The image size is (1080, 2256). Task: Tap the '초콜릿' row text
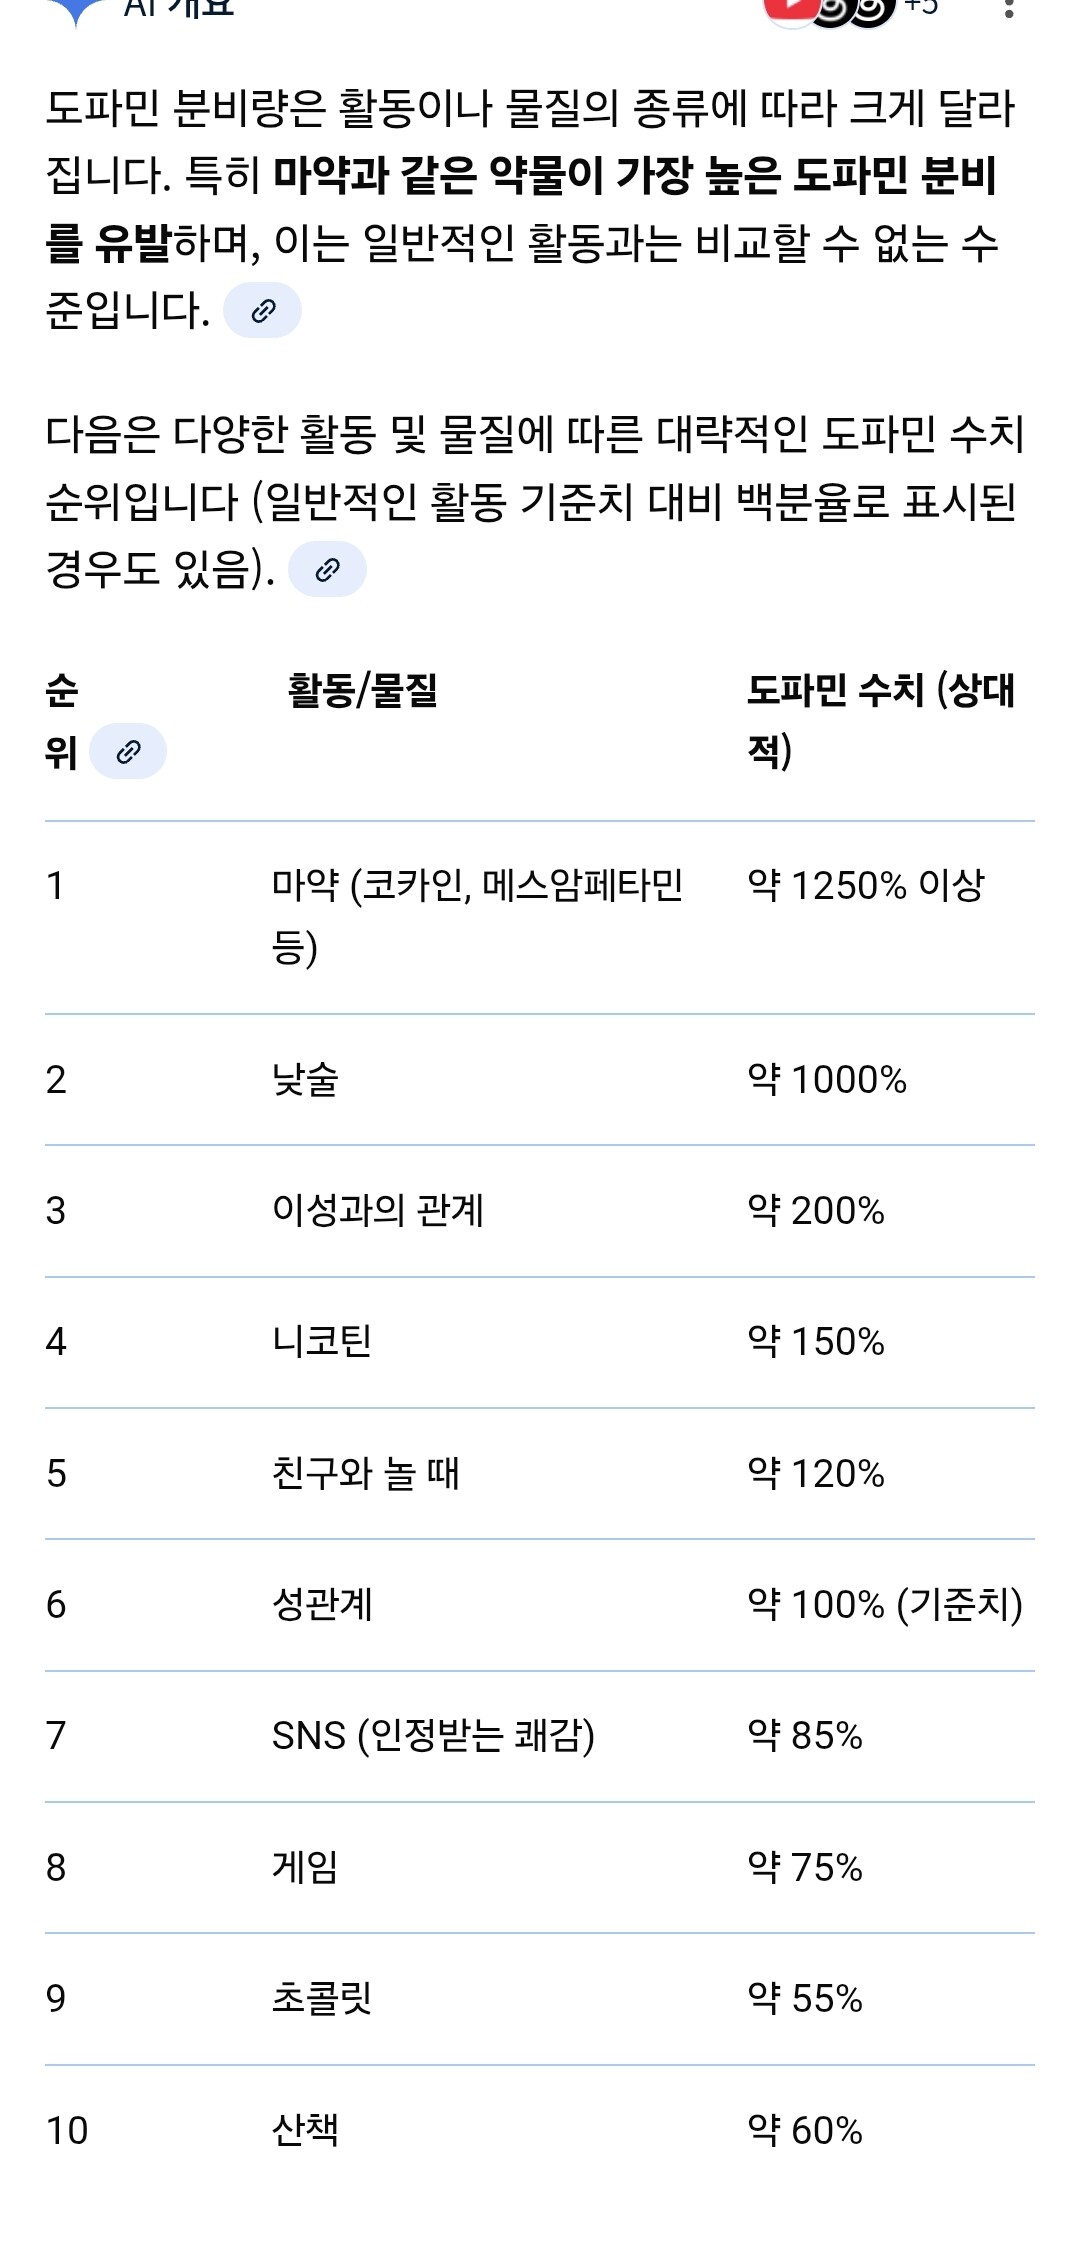(322, 1999)
